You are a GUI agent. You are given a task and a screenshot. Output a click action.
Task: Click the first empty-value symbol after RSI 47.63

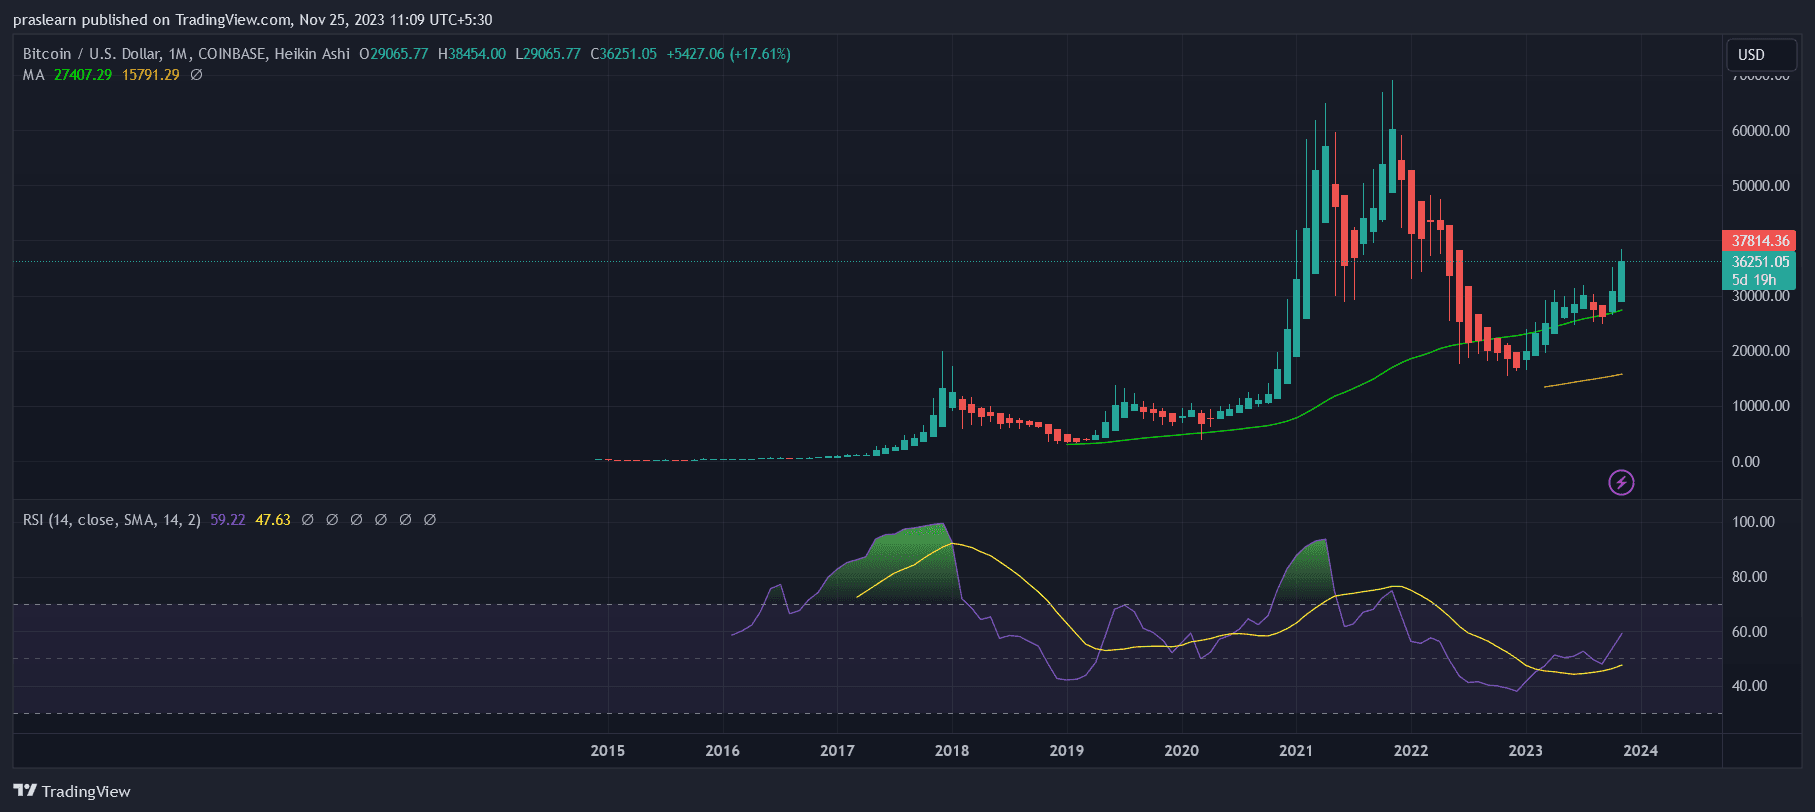tap(308, 520)
